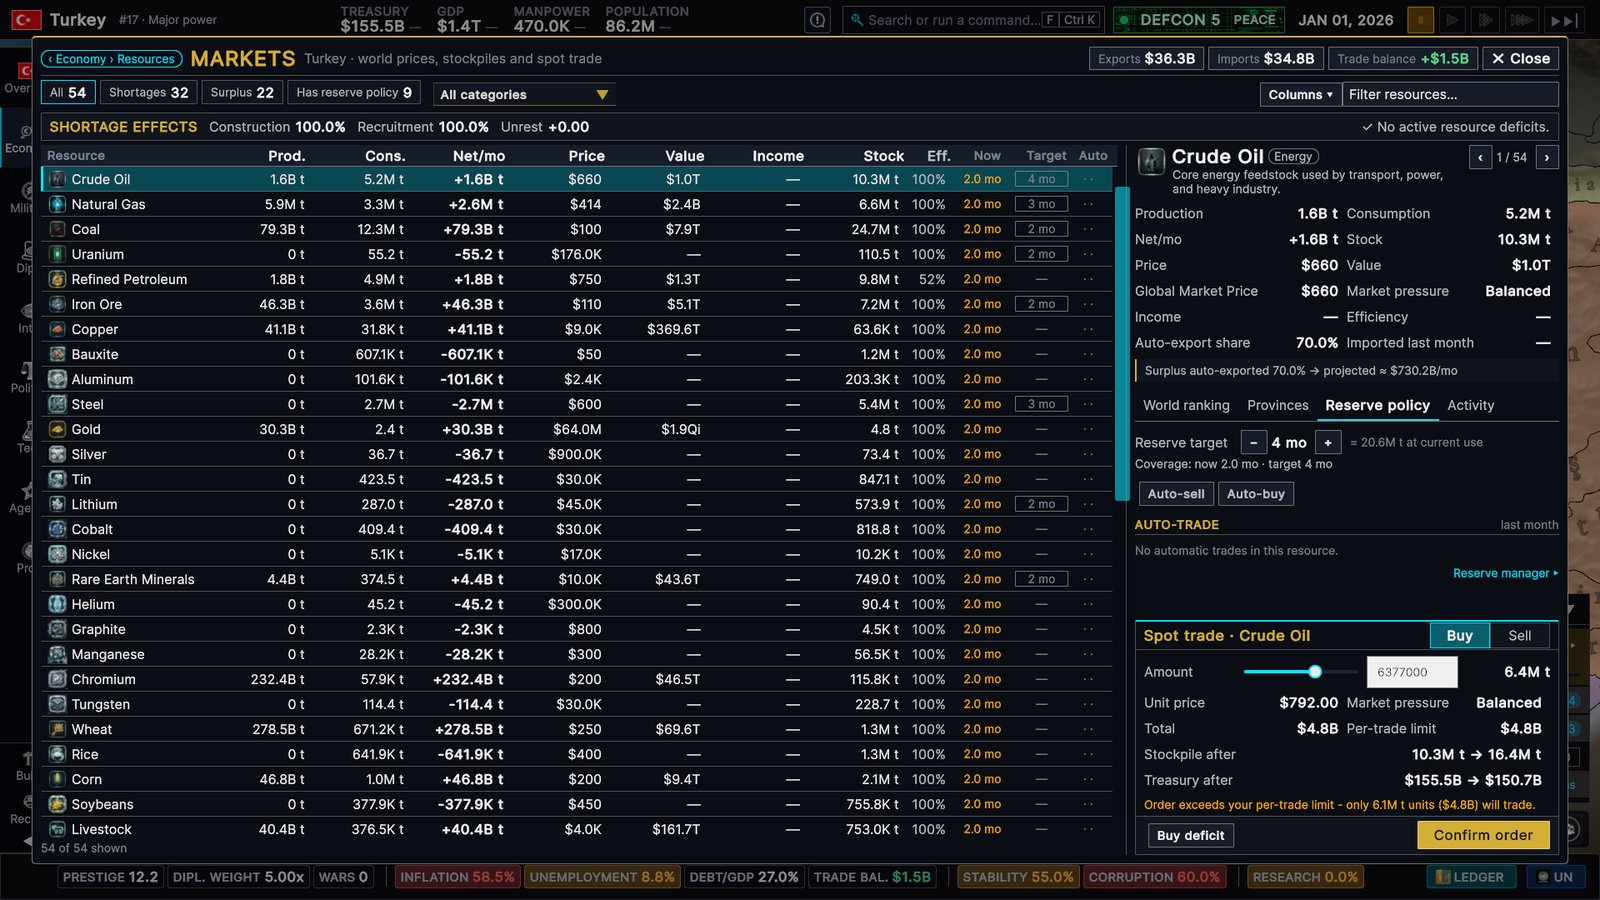1600x900 pixels.
Task: Increase the reserve target months
Action: click(1328, 442)
